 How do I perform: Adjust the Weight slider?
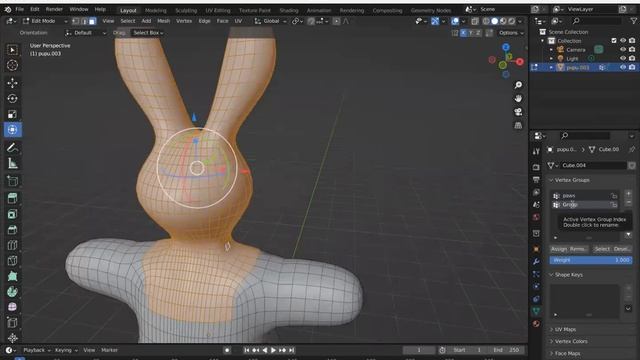tap(591, 260)
